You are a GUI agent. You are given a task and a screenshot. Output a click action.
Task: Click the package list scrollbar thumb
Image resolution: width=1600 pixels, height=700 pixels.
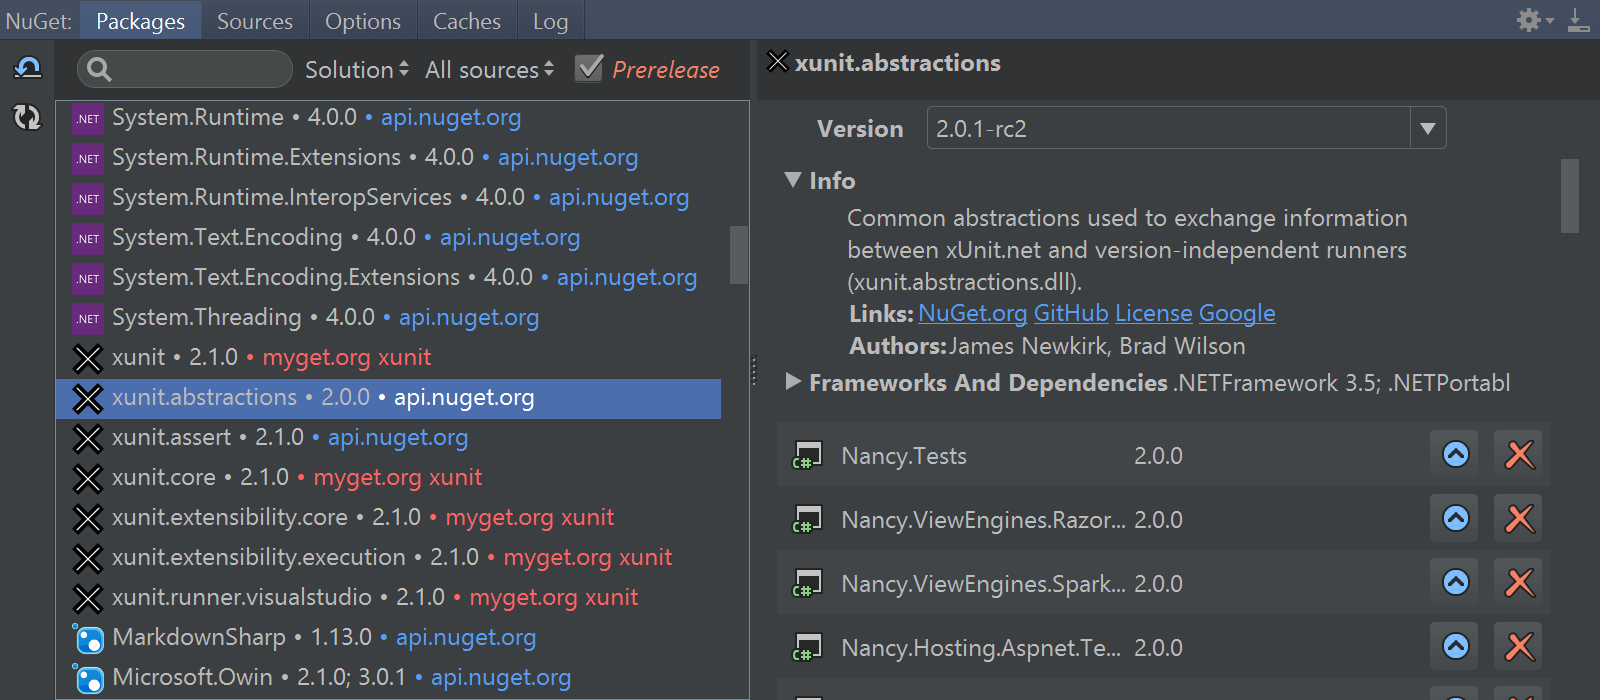(739, 254)
